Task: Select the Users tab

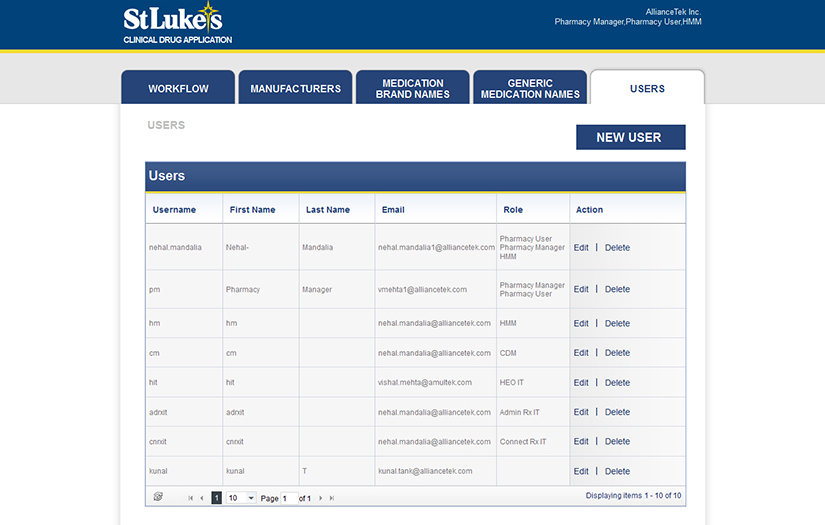Action: [x=648, y=87]
